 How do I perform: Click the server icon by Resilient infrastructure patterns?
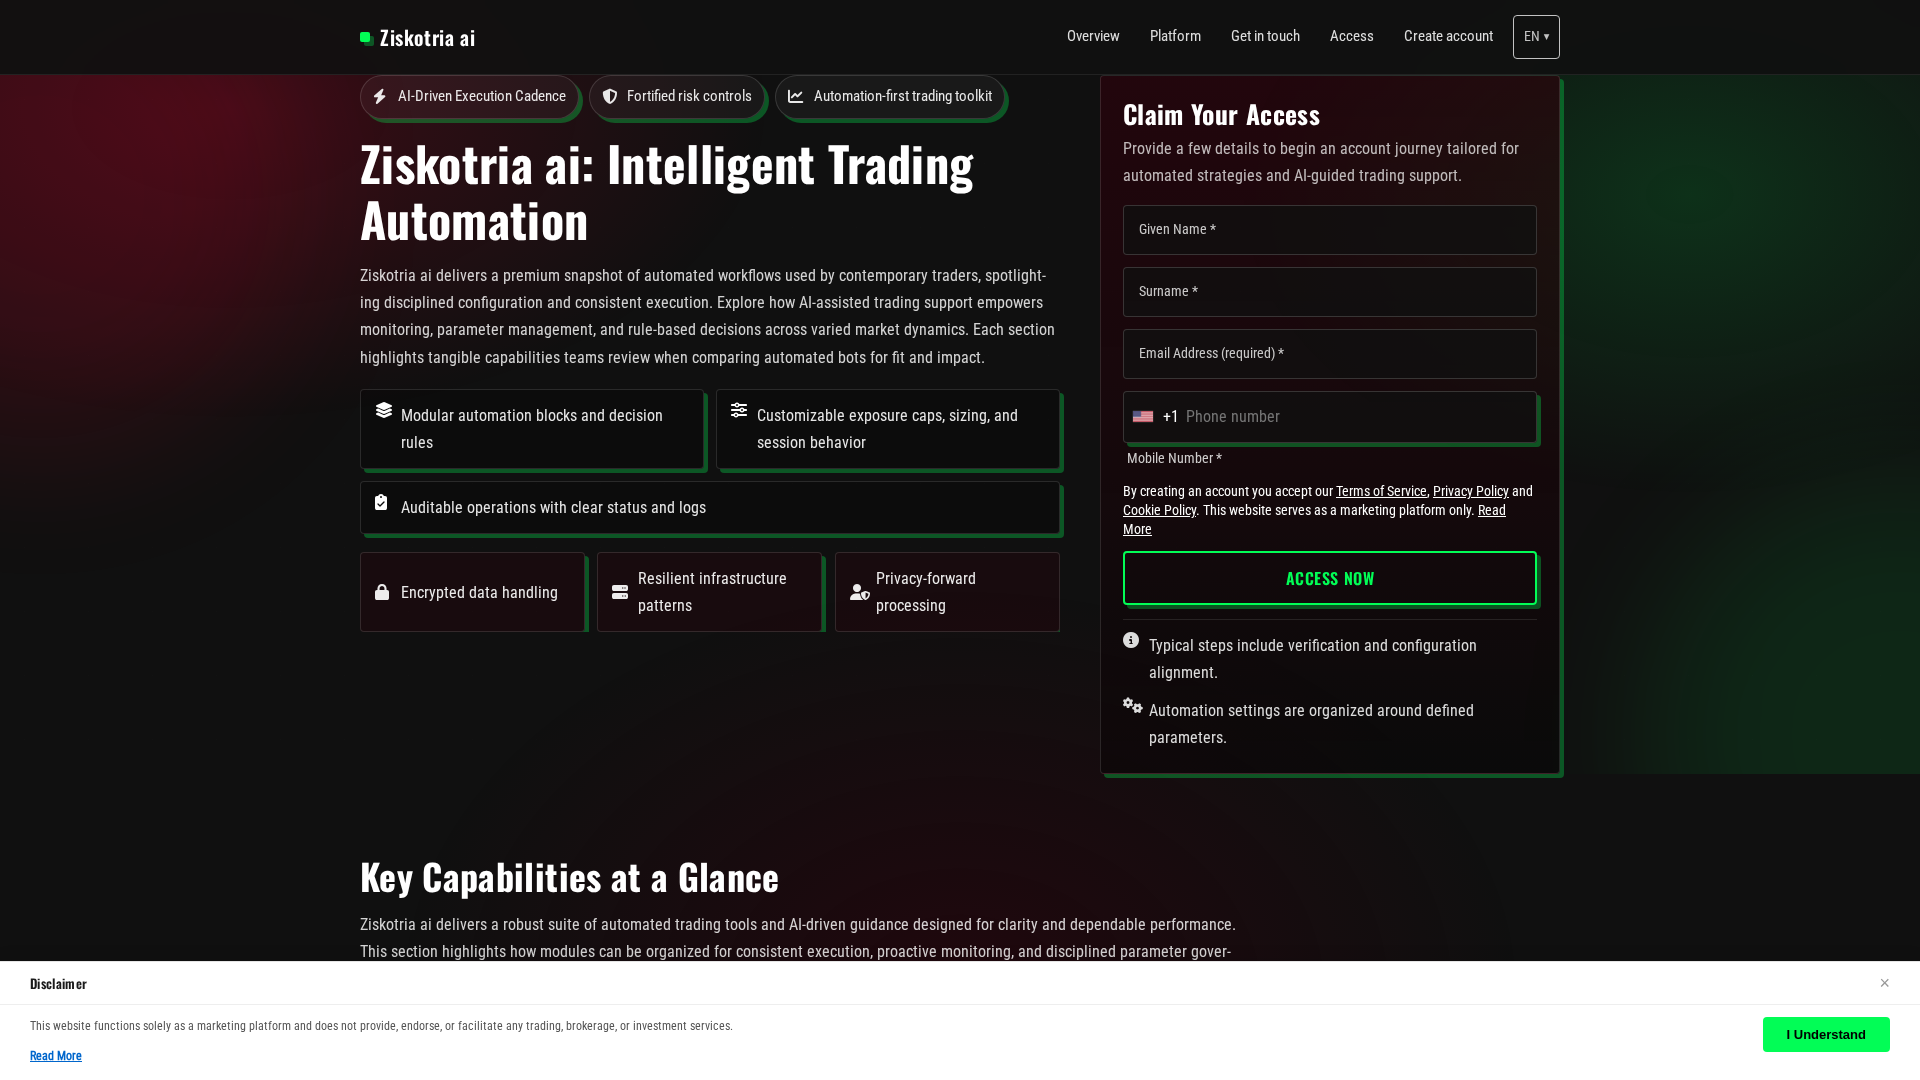click(x=620, y=592)
